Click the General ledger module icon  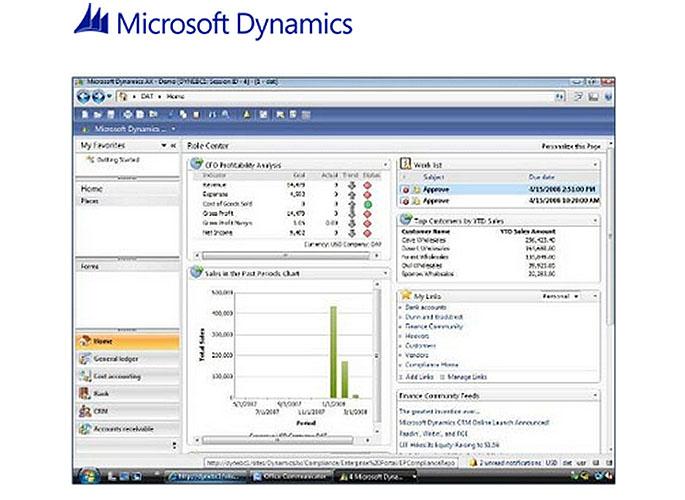coord(85,359)
